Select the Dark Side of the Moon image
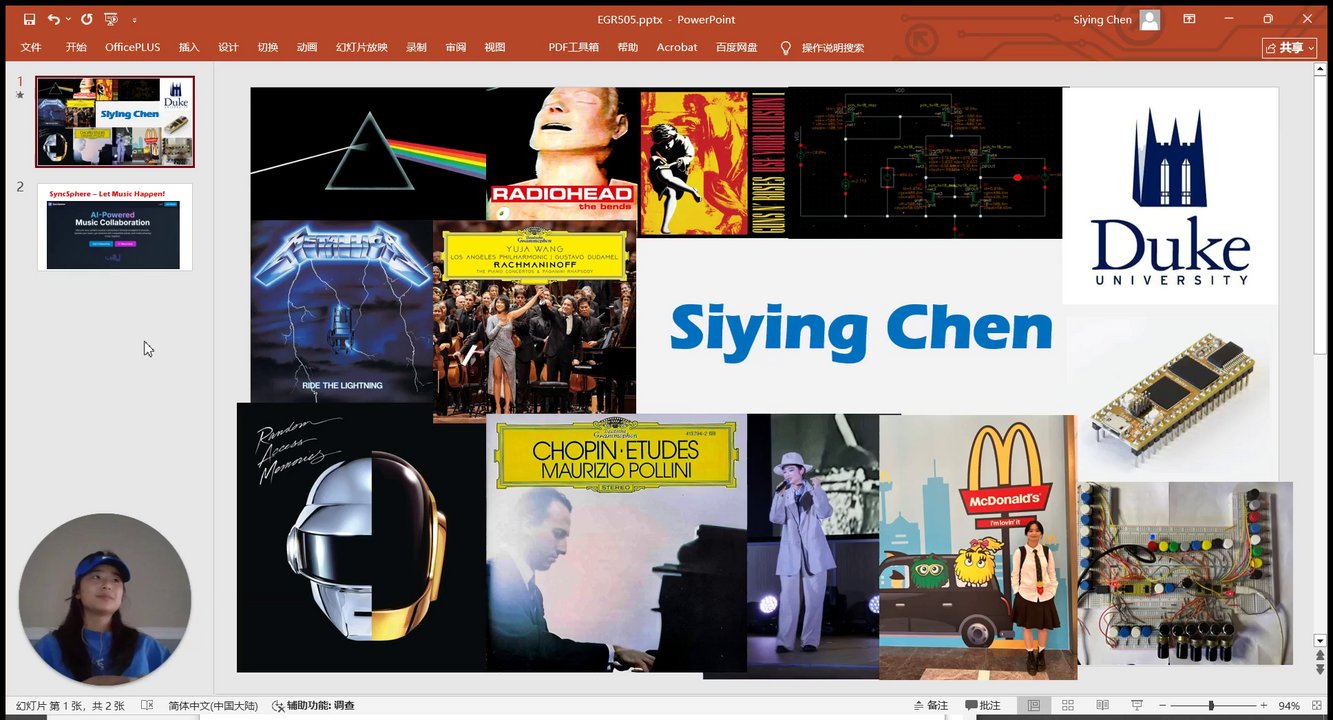Image resolution: width=1333 pixels, height=720 pixels. tap(368, 153)
